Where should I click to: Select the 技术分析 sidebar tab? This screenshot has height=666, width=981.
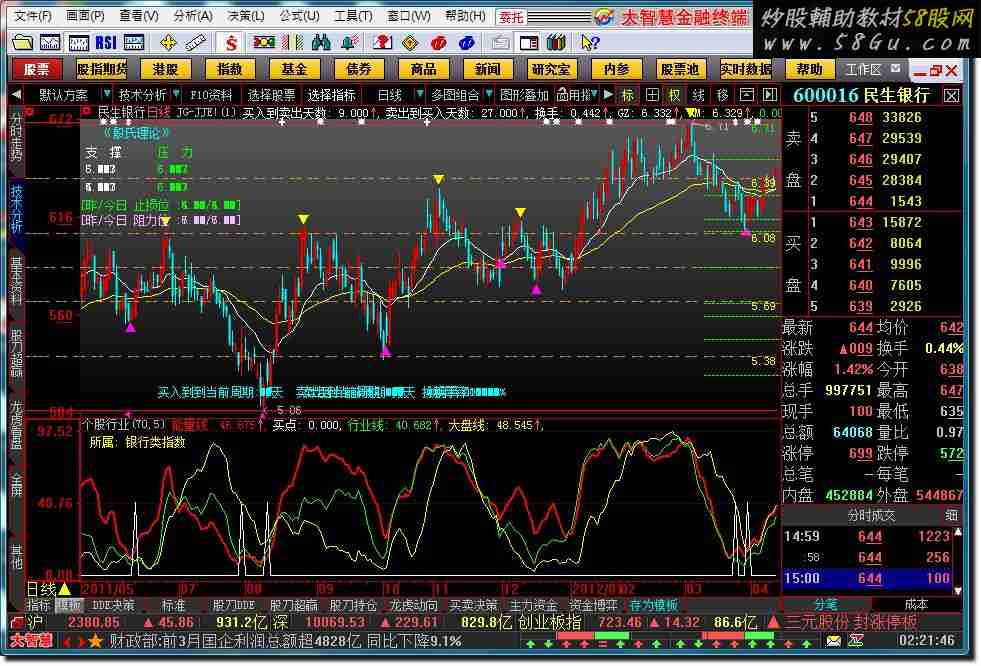pyautogui.click(x=17, y=208)
